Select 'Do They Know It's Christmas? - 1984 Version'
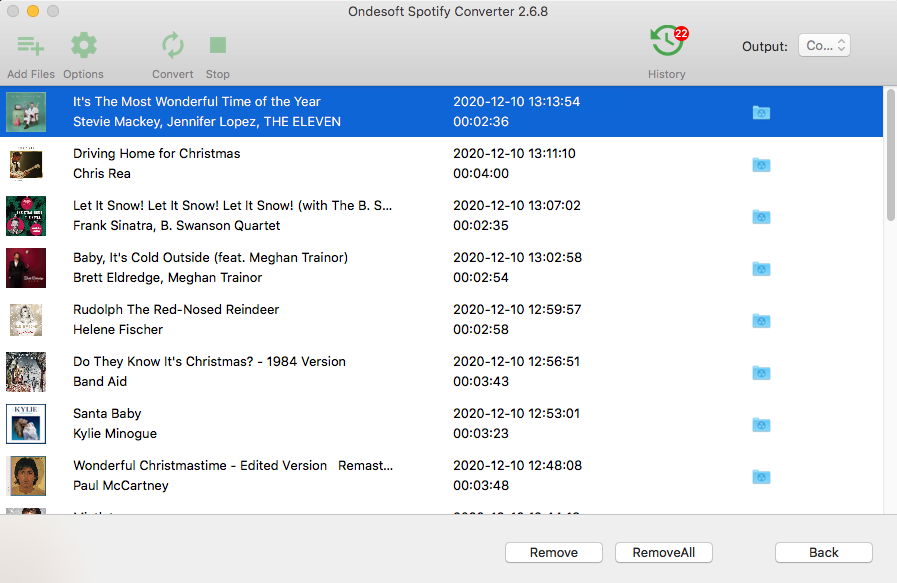This screenshot has width=897, height=583. coord(209,362)
